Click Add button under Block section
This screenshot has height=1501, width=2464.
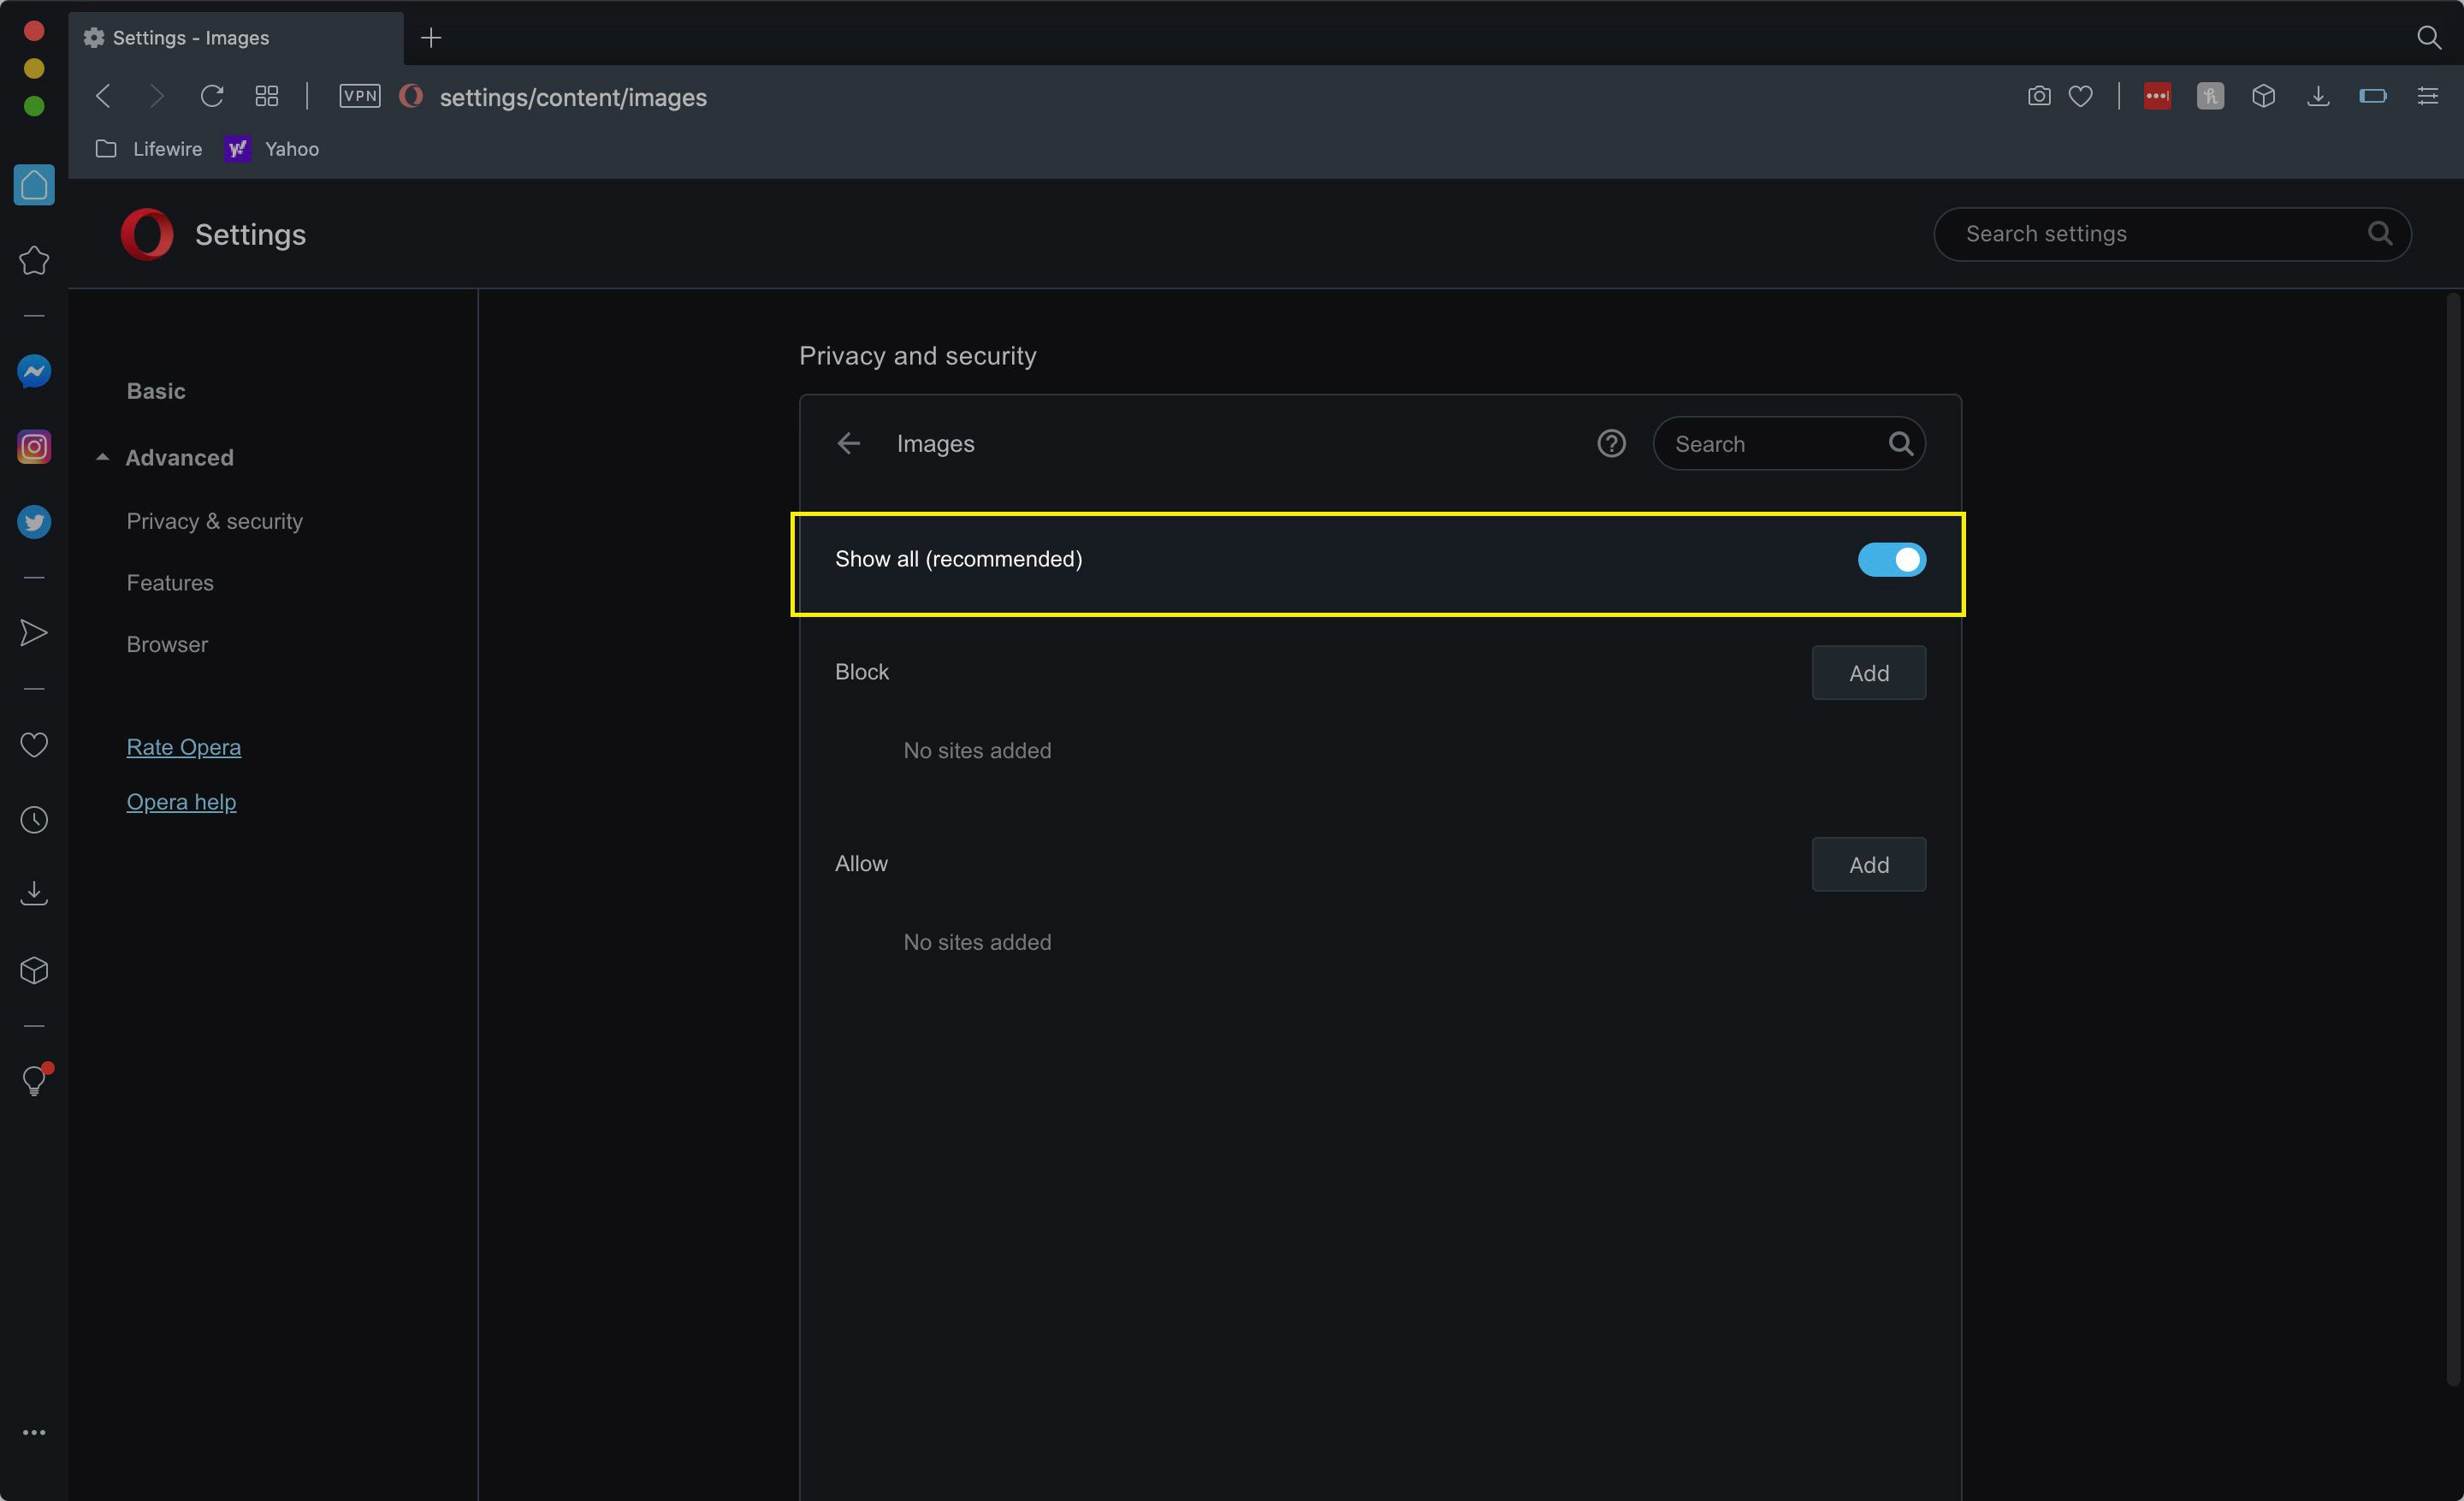point(1868,672)
